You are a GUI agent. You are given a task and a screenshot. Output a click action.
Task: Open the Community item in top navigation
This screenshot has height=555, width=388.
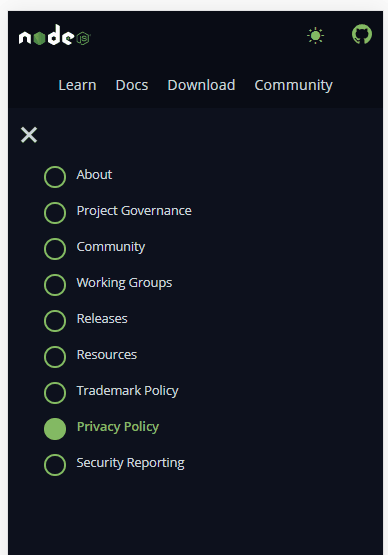click(x=293, y=85)
